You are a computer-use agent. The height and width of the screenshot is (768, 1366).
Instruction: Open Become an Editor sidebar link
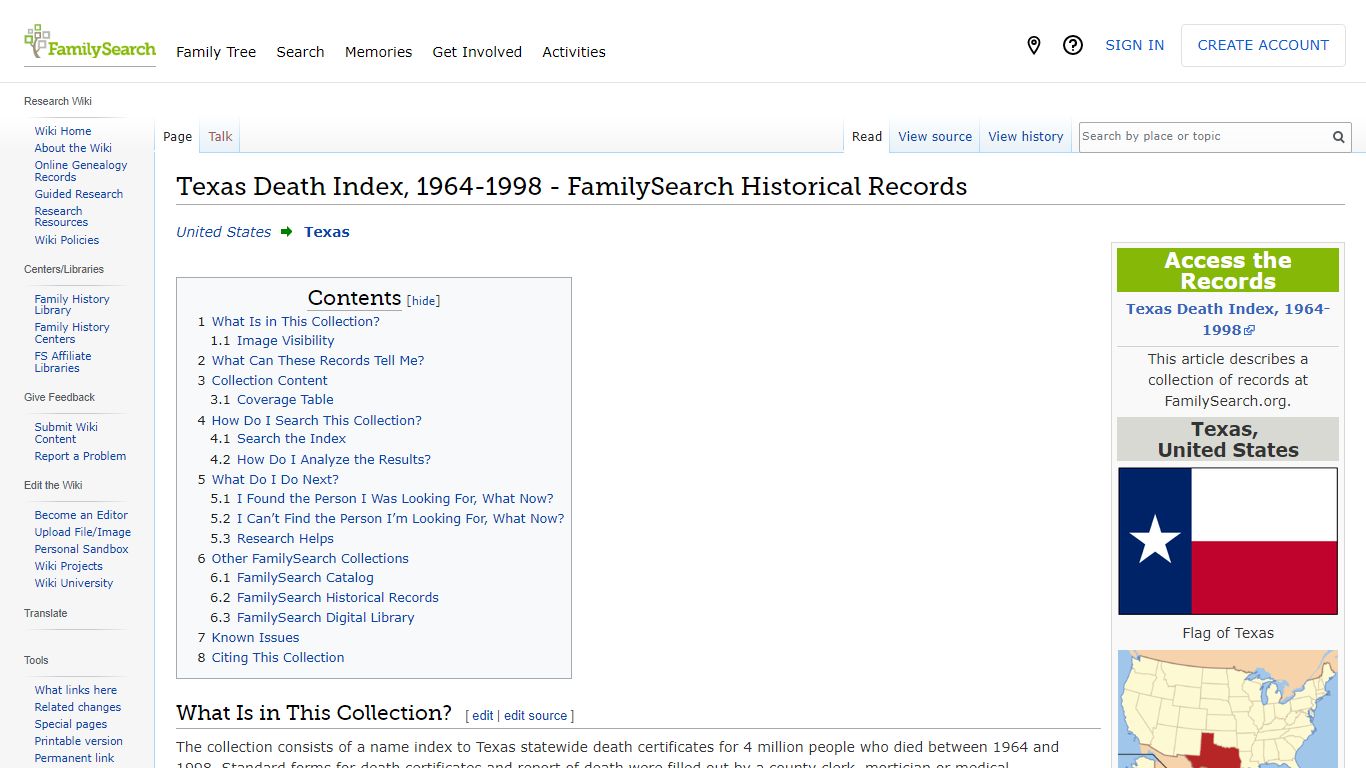coord(81,515)
